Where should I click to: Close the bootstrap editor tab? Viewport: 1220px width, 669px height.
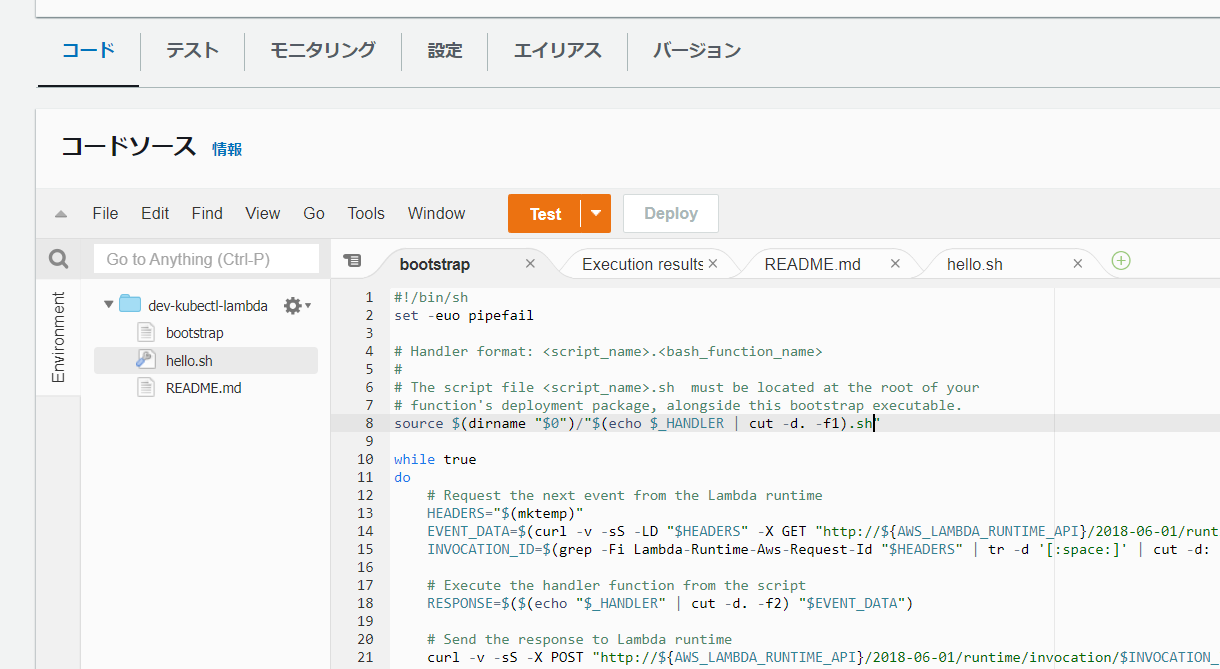530,264
